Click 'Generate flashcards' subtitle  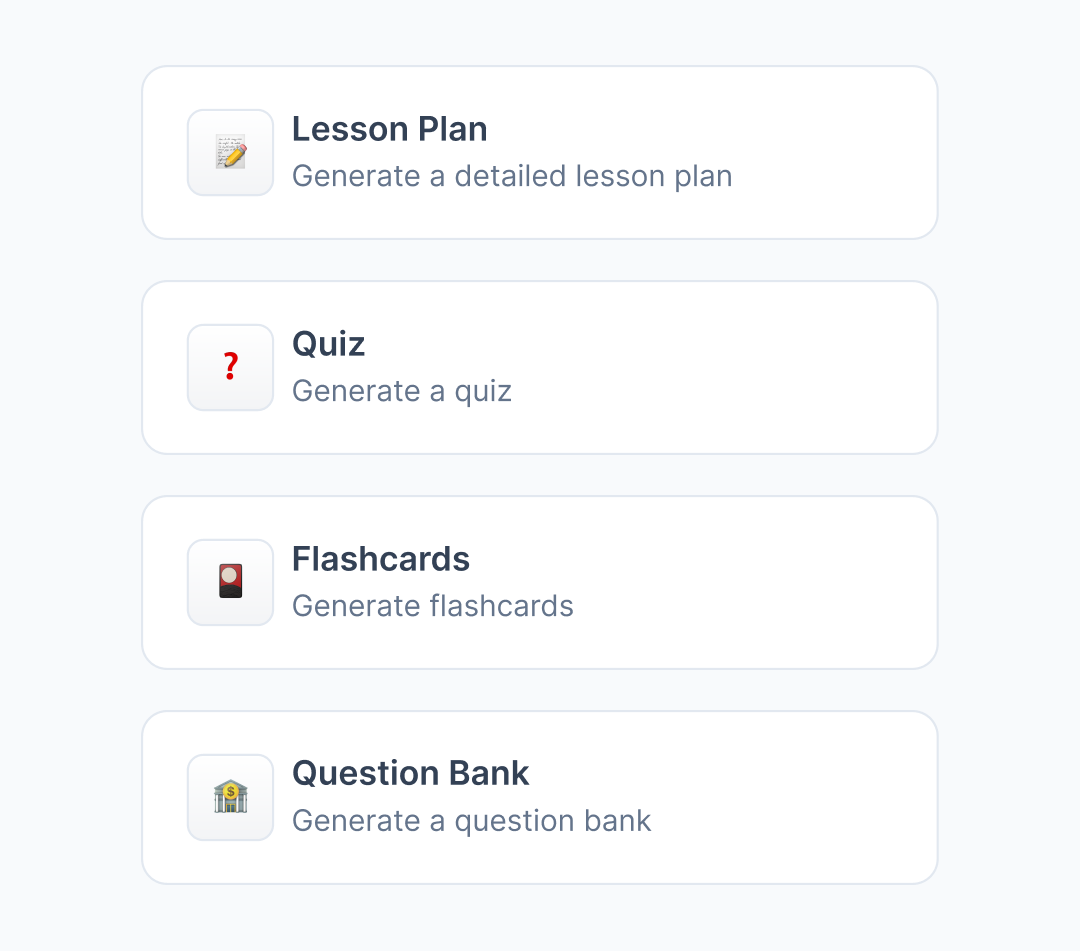pos(432,606)
